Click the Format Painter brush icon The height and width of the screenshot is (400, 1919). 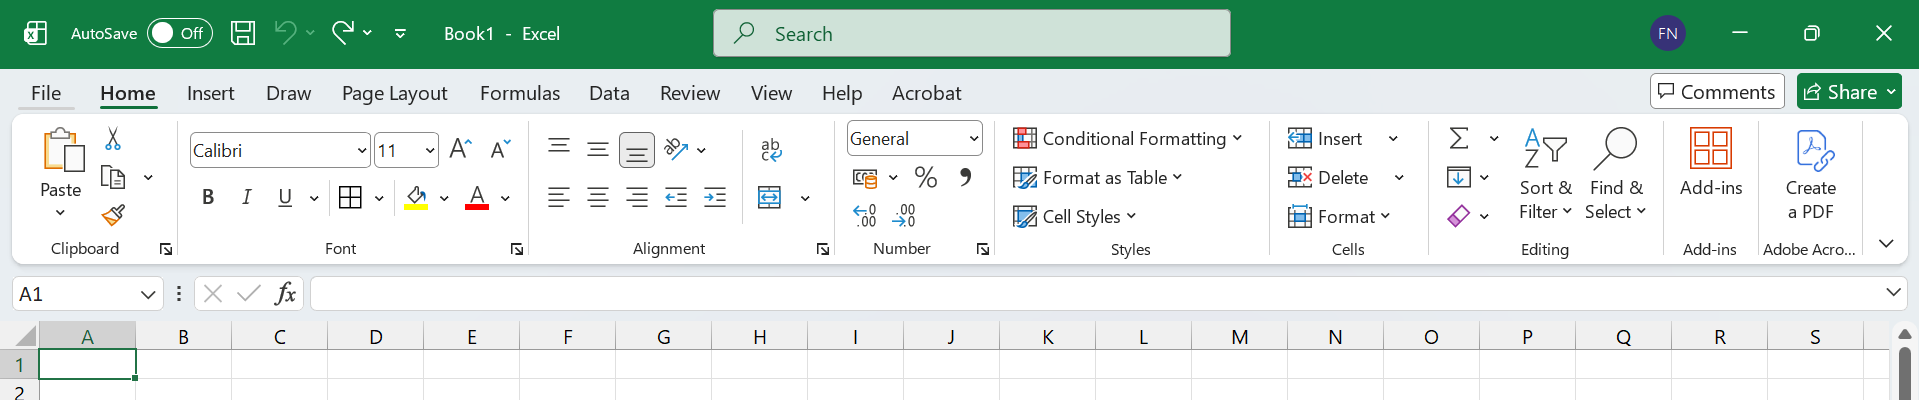coord(113,215)
